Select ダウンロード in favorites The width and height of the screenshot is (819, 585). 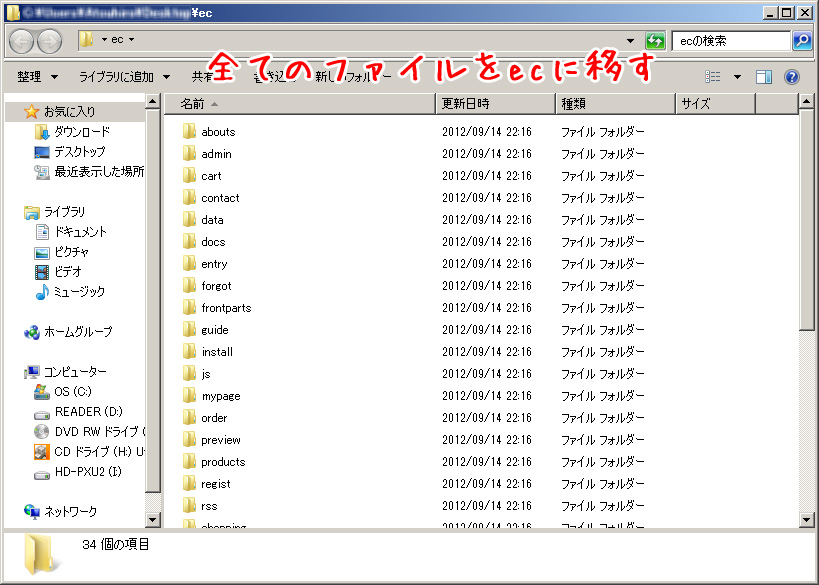point(81,132)
